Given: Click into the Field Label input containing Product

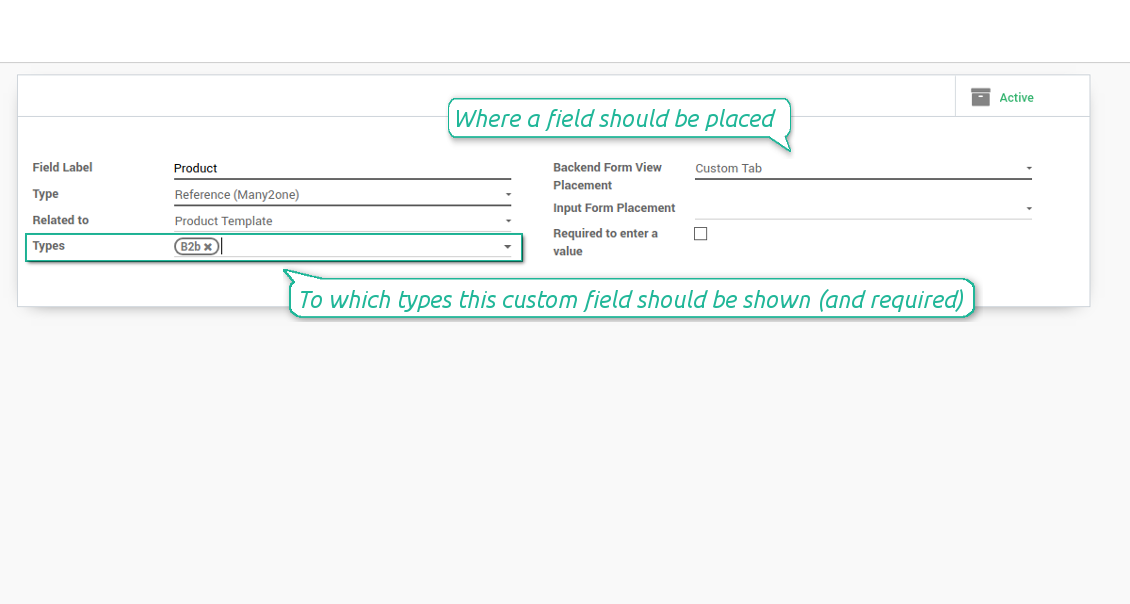Looking at the screenshot, I should coord(342,169).
